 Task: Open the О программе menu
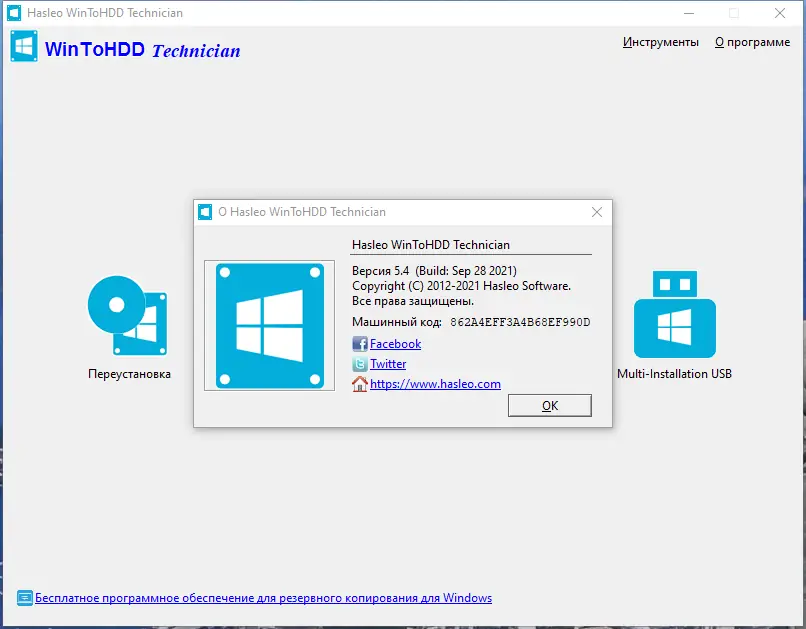(x=752, y=42)
